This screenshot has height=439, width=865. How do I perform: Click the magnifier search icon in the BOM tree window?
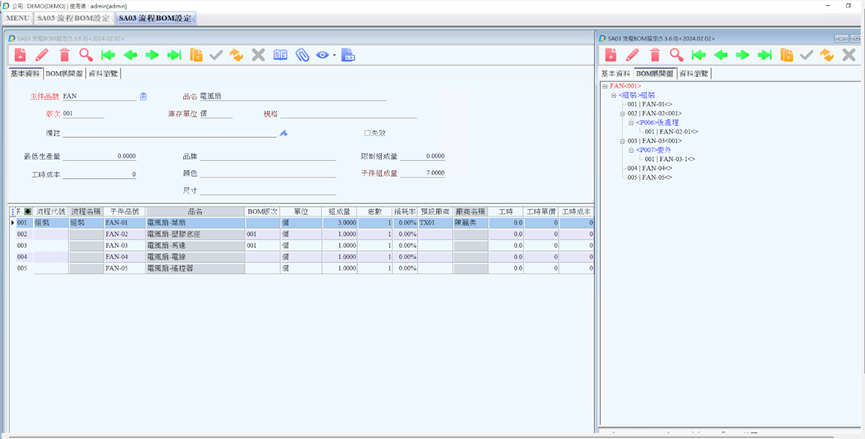coord(676,55)
